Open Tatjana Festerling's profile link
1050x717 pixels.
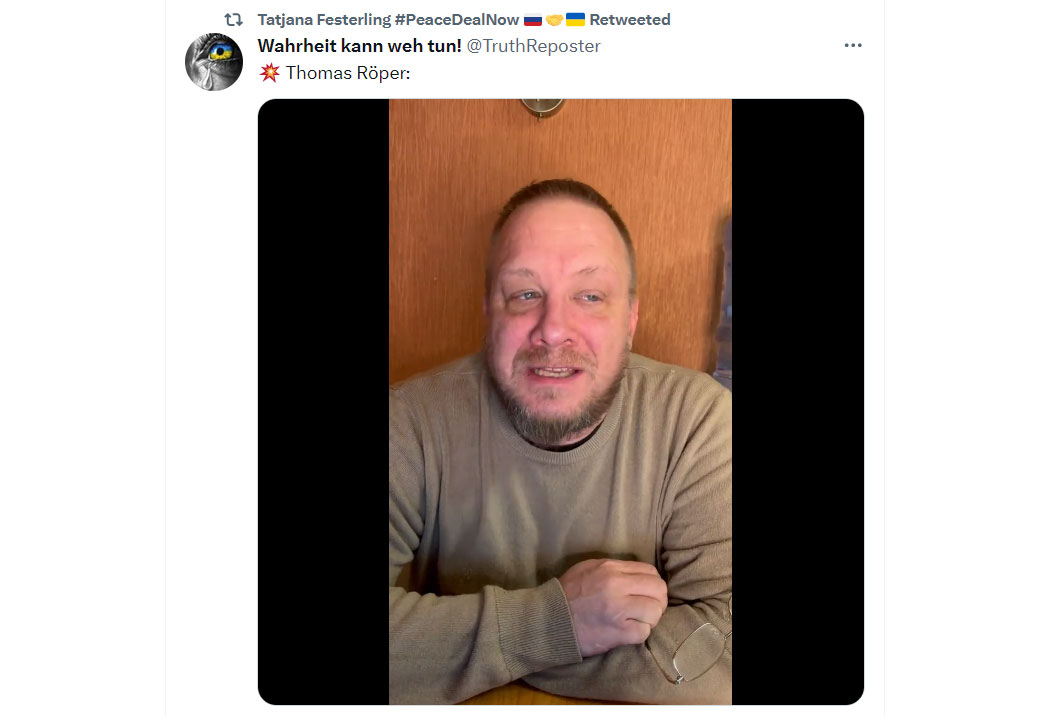coord(324,20)
